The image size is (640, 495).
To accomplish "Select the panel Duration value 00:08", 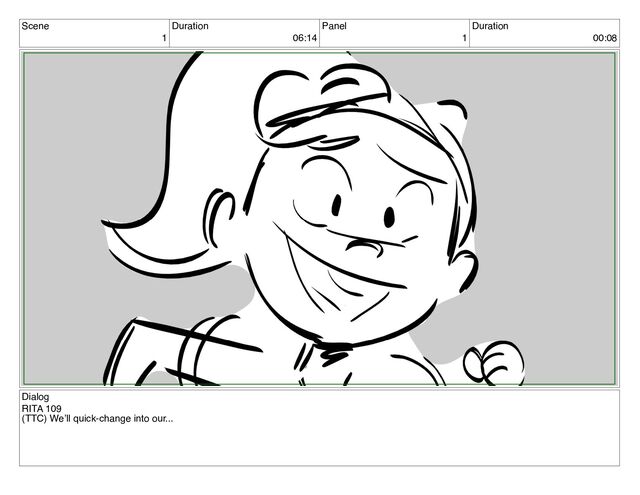I will [604, 38].
